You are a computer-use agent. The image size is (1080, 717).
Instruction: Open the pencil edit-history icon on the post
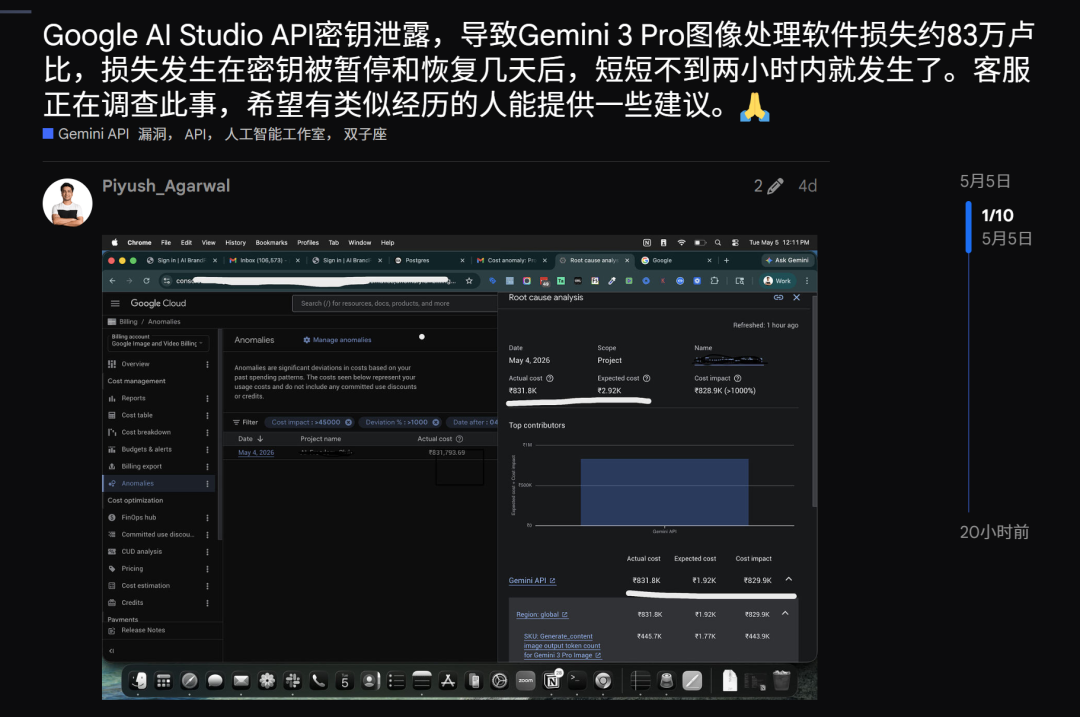(x=775, y=186)
